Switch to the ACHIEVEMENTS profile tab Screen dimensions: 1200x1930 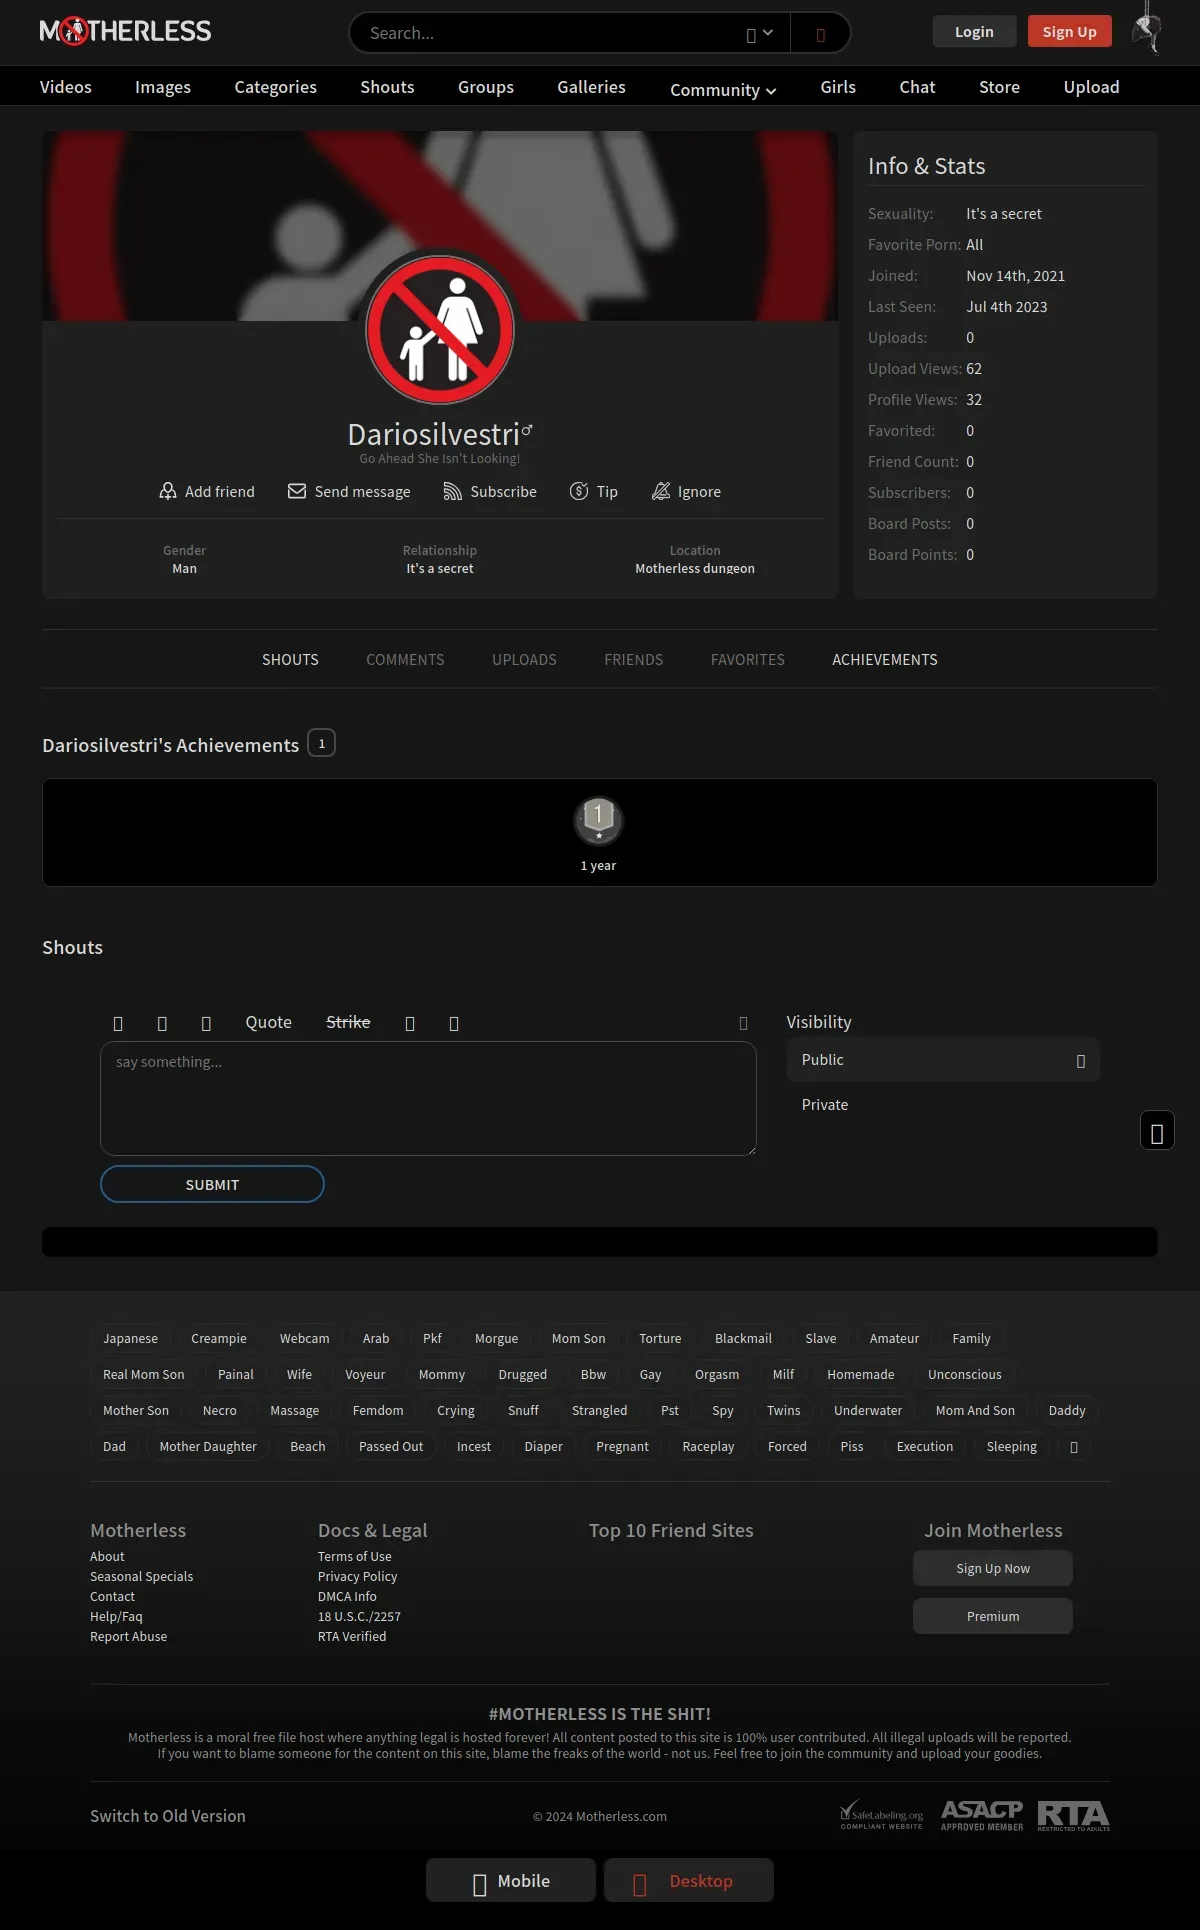[885, 660]
